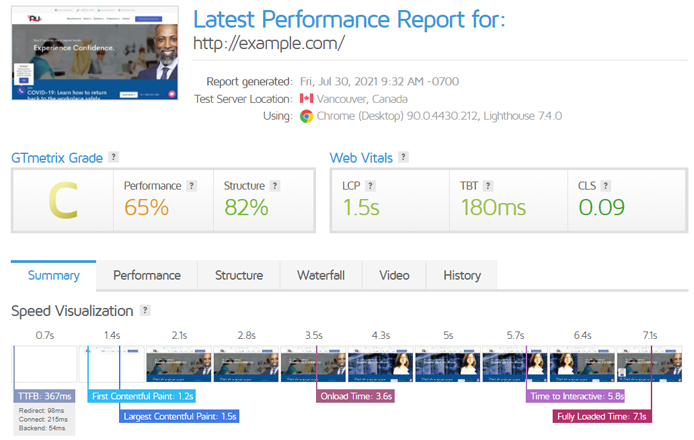Click the CLS help question mark
The height and width of the screenshot is (440, 694).
pos(605,185)
